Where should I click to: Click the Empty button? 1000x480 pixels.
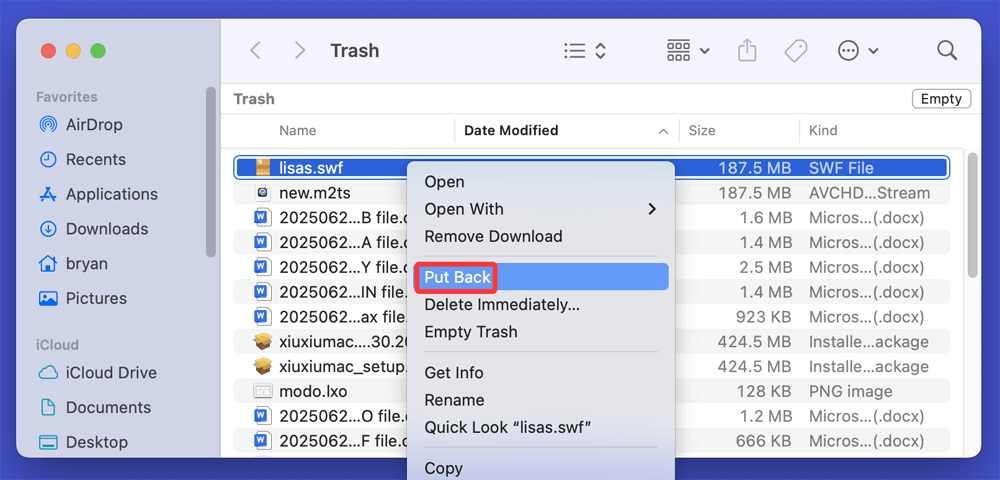pos(941,99)
